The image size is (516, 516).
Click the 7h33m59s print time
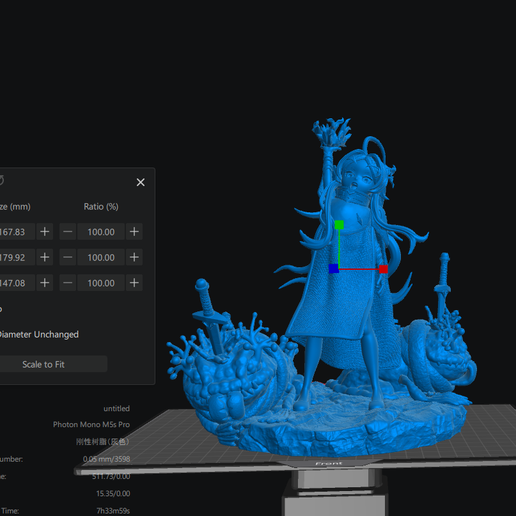point(113,511)
